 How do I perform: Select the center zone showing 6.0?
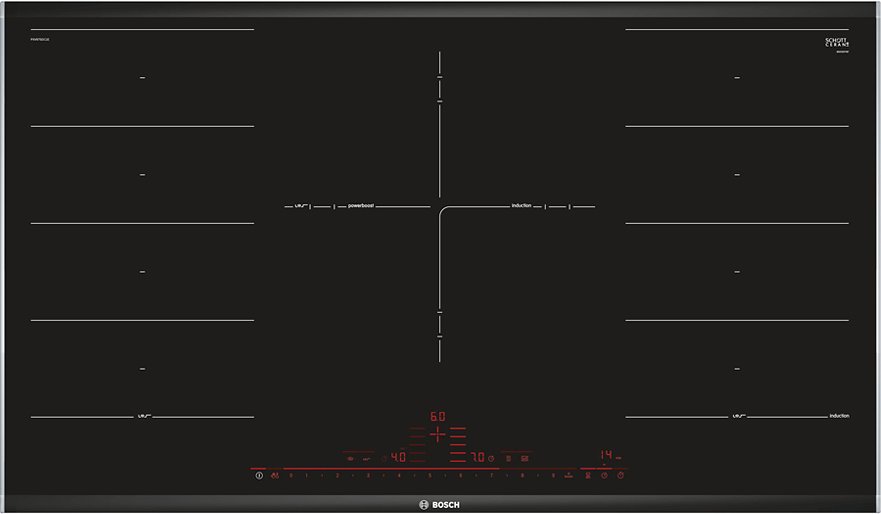[x=438, y=416]
